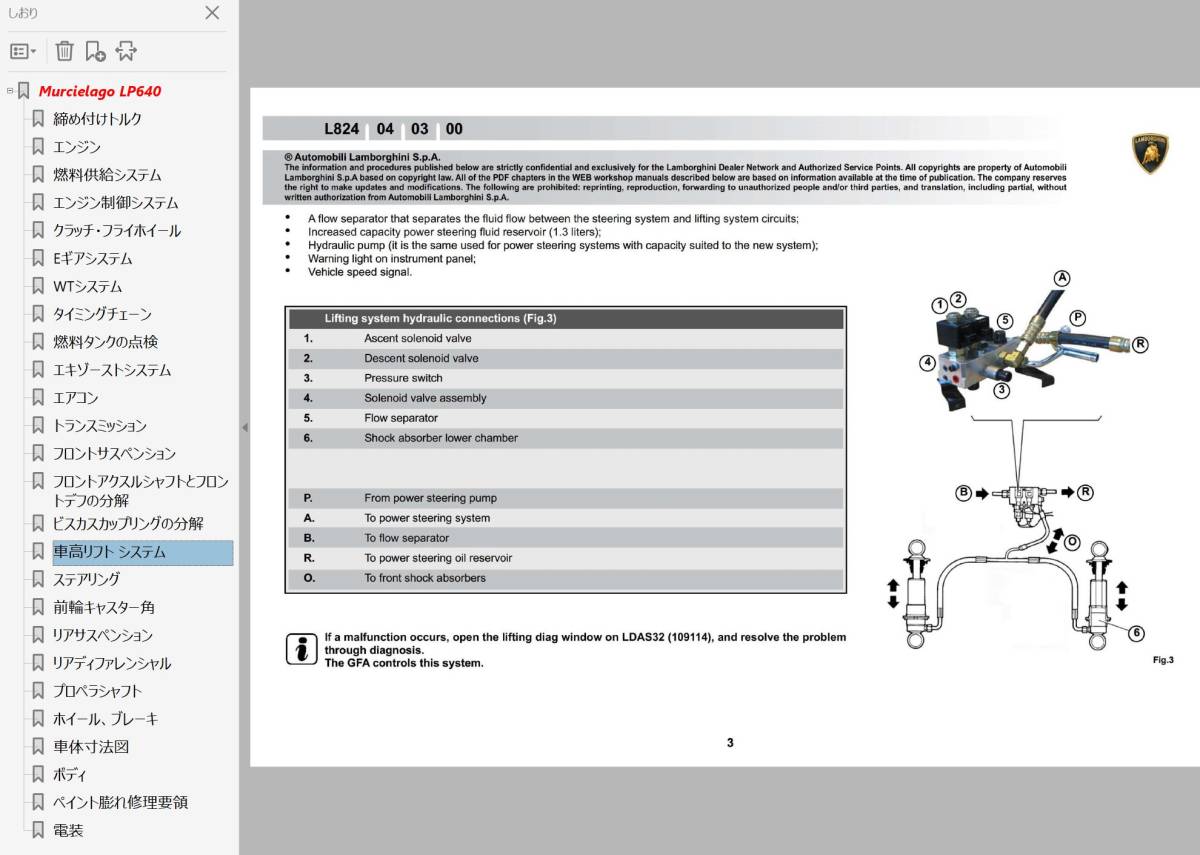The height and width of the screenshot is (855, 1200).
Task: Close the しおり bookmarks panel
Action: click(x=212, y=13)
